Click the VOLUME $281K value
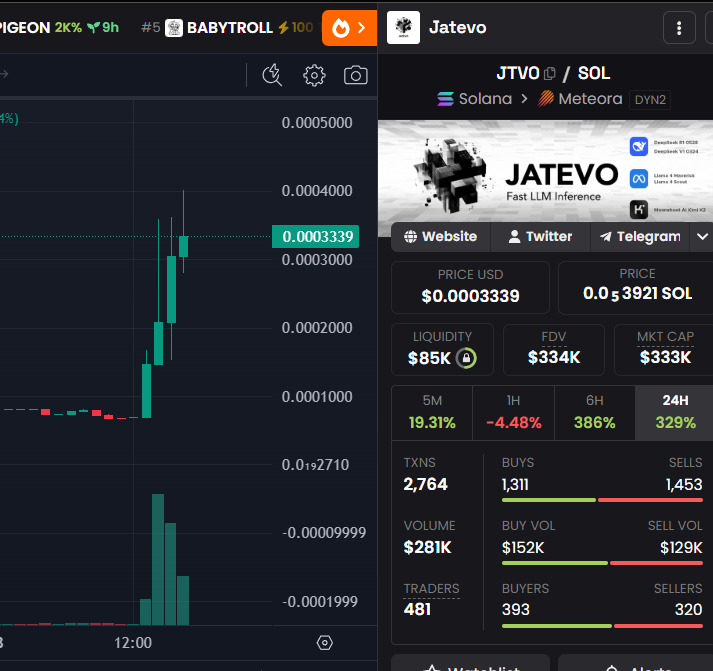Image resolution: width=713 pixels, height=671 pixels. pos(427,547)
